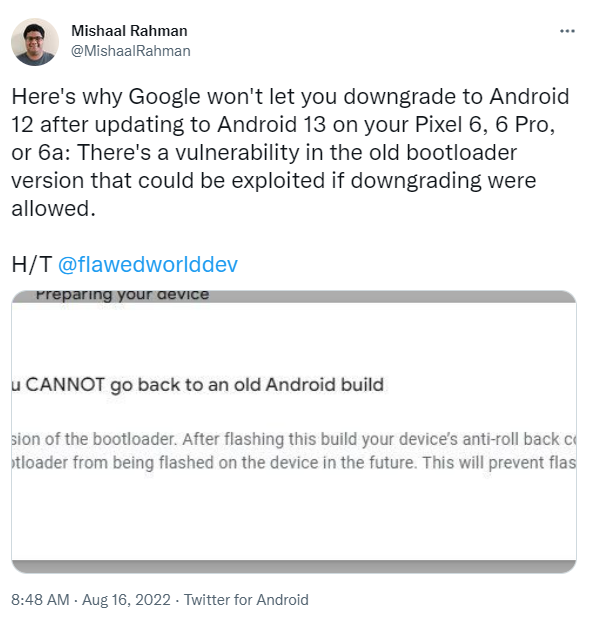590x622 pixels.
Task: Click the gray bar at image bottom
Action: click(x=294, y=566)
